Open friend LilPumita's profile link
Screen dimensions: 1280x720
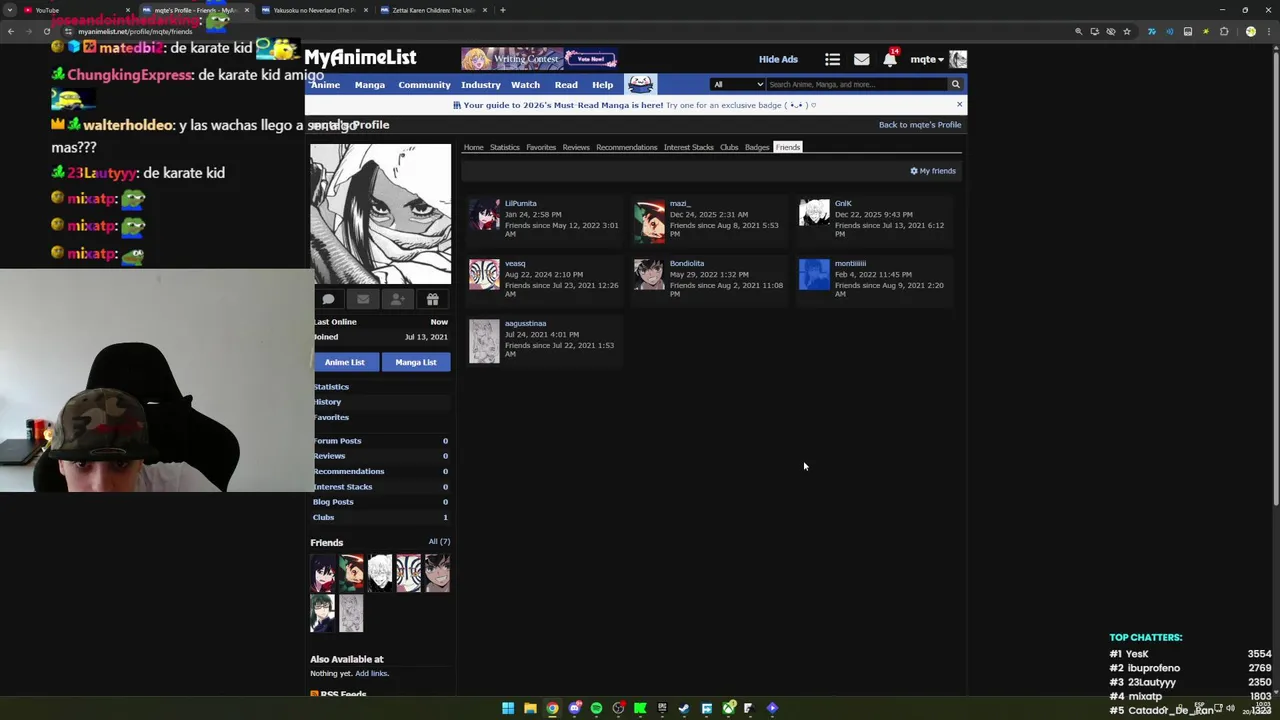pyautogui.click(x=521, y=203)
